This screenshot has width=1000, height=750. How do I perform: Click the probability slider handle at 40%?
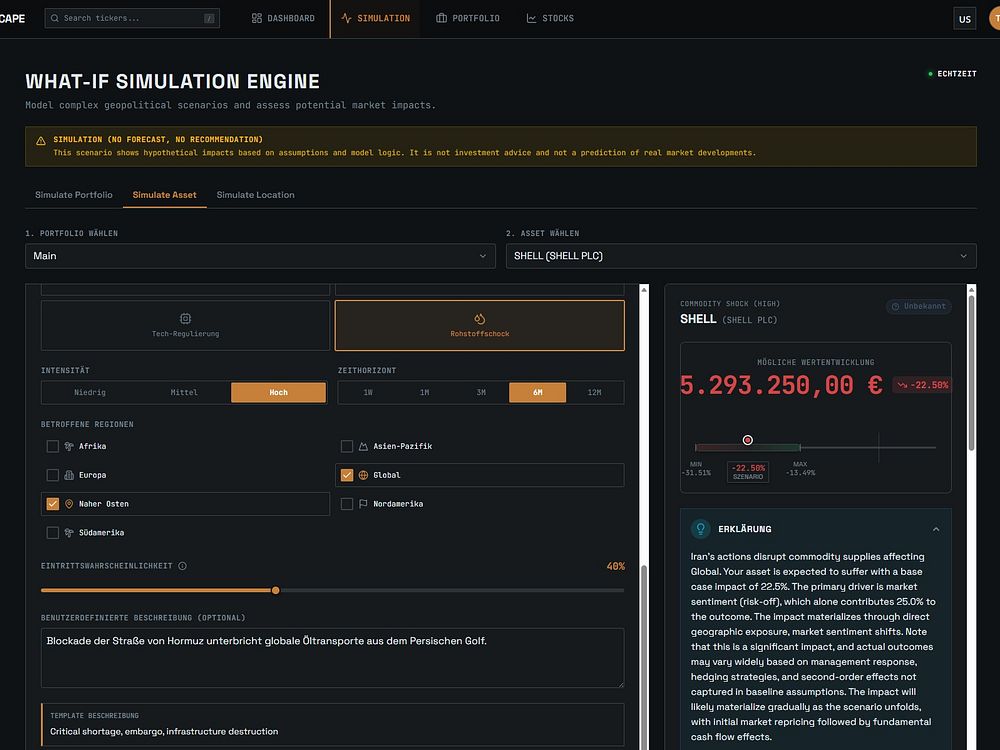(276, 590)
